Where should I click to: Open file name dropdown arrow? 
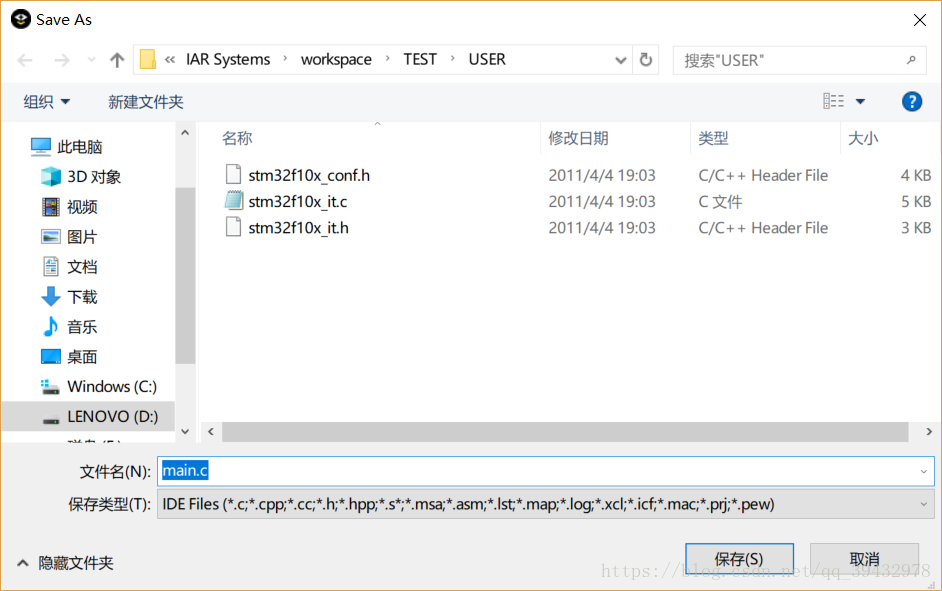click(923, 471)
